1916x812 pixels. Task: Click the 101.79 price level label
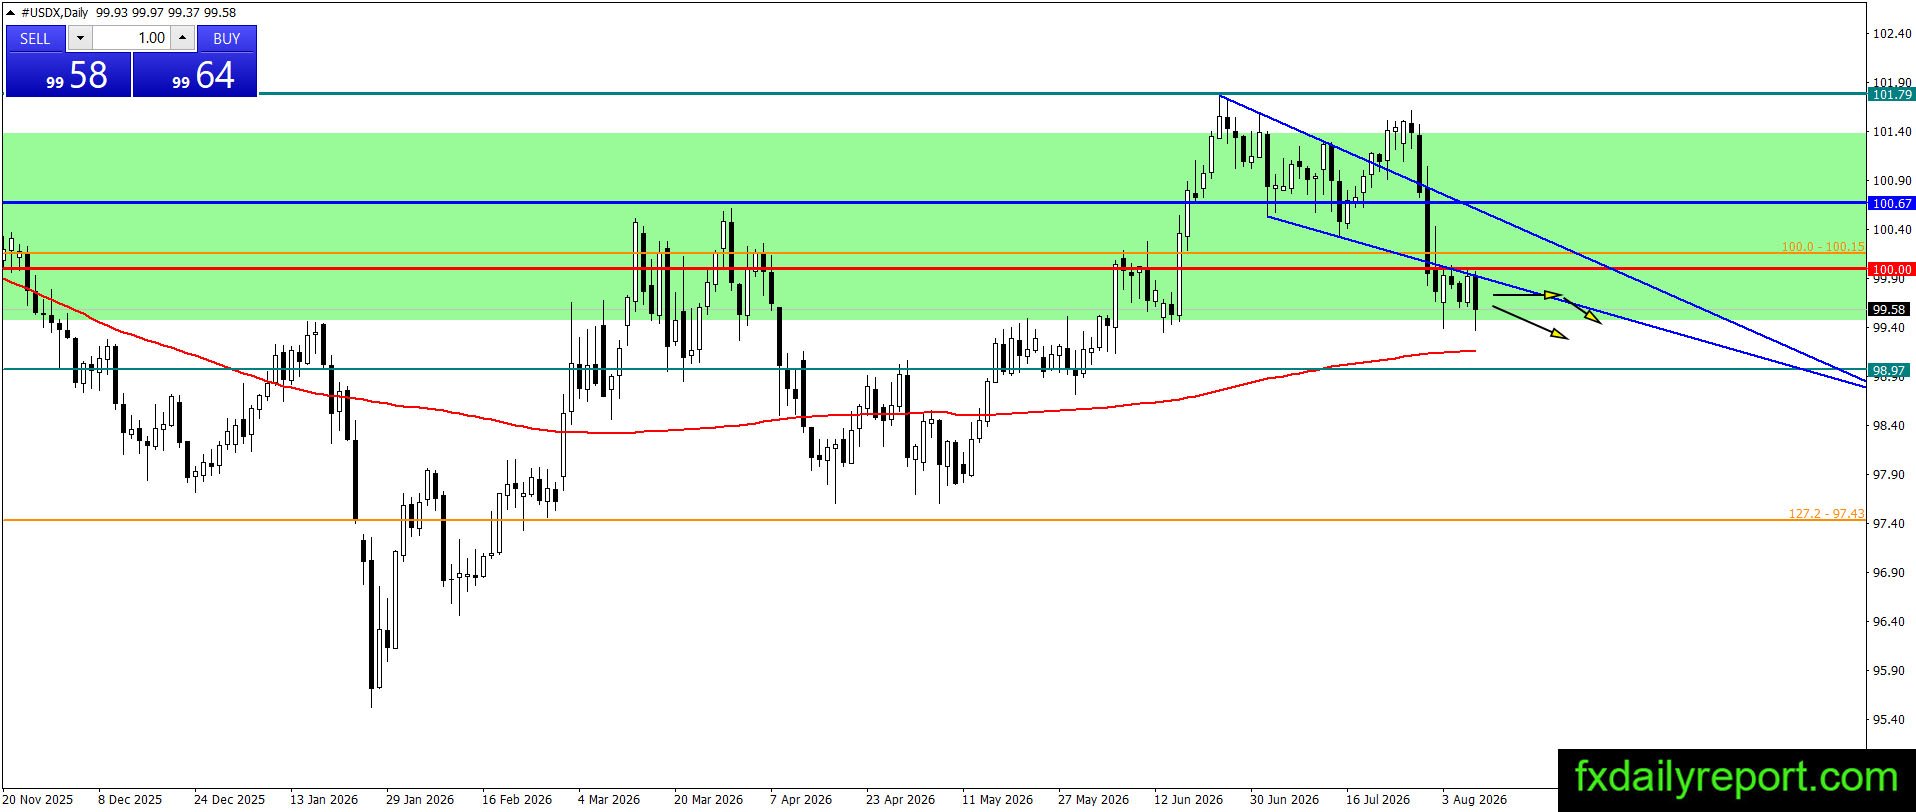1891,95
